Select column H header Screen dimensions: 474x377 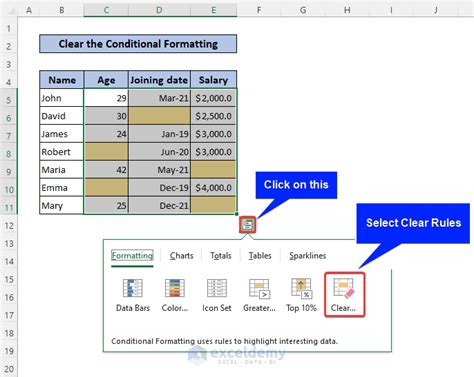click(347, 10)
